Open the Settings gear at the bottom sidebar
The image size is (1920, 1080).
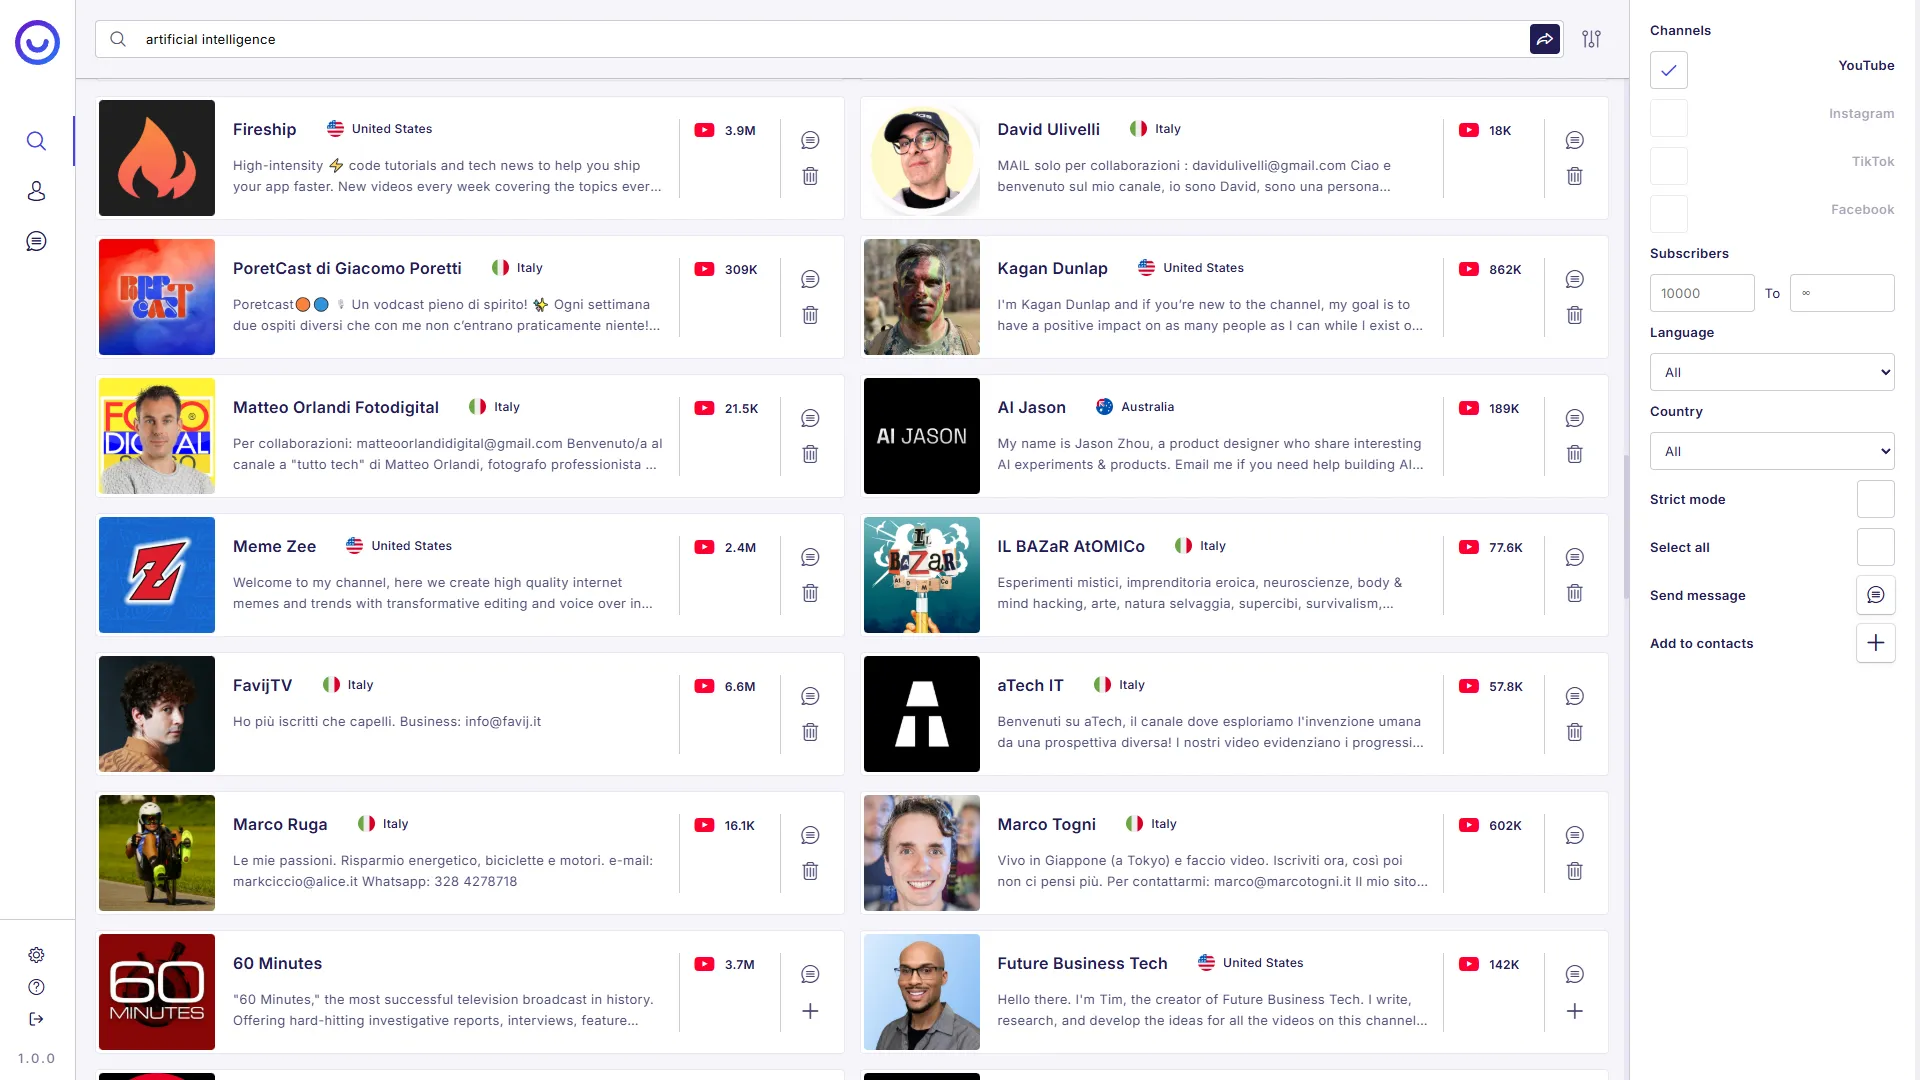coord(36,955)
